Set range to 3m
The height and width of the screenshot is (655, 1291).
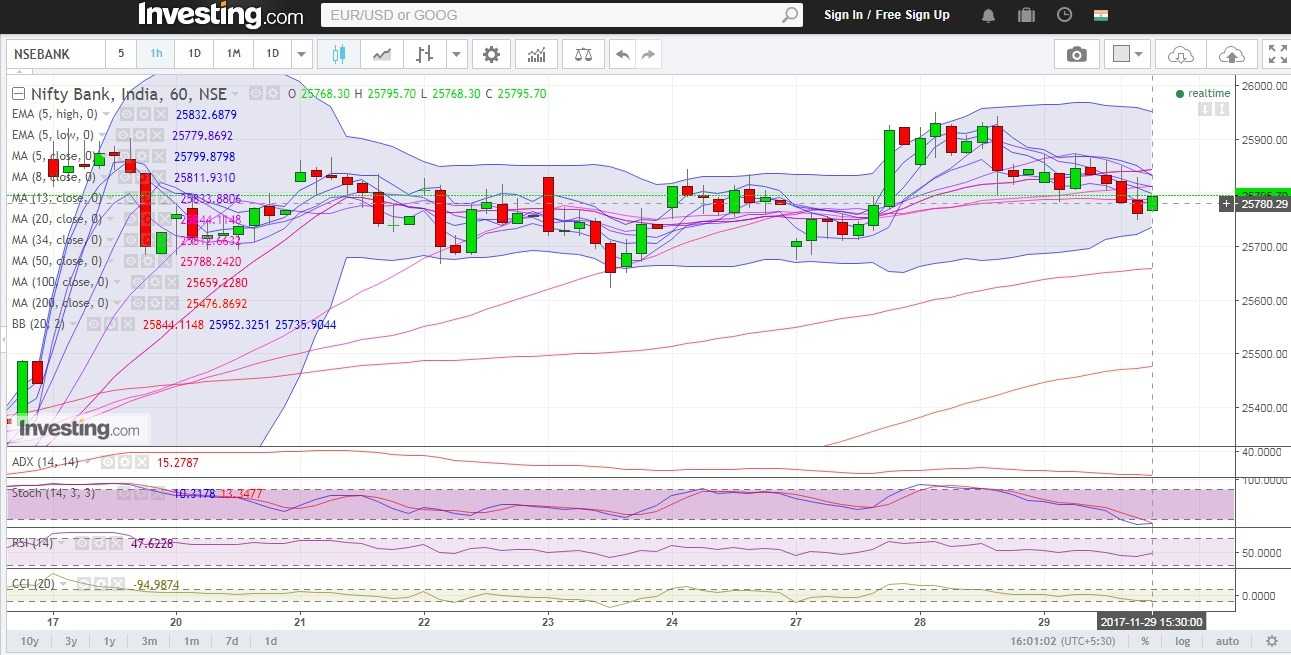click(x=149, y=641)
